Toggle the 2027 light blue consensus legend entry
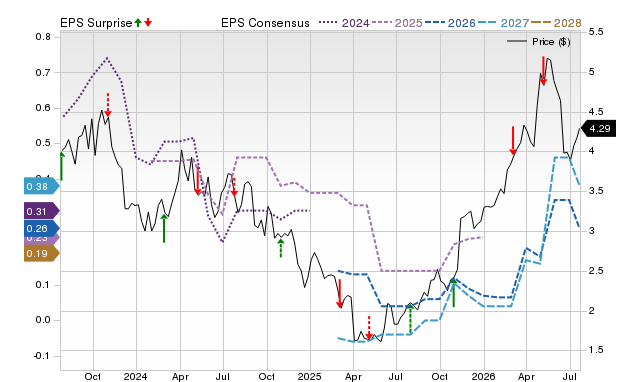The width and height of the screenshot is (640, 382). coord(503,23)
